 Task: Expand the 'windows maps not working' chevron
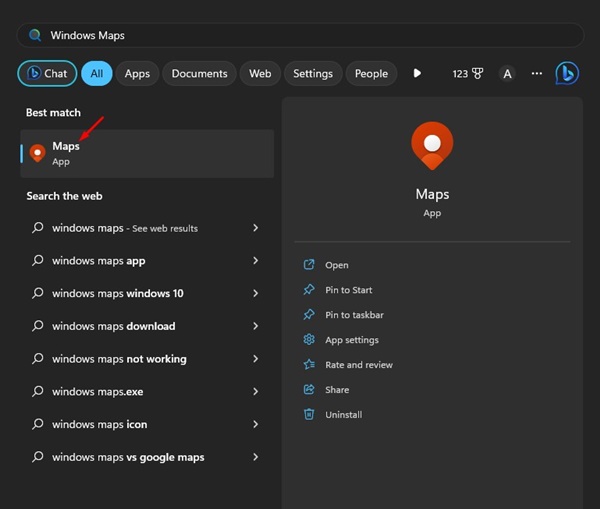(x=256, y=359)
